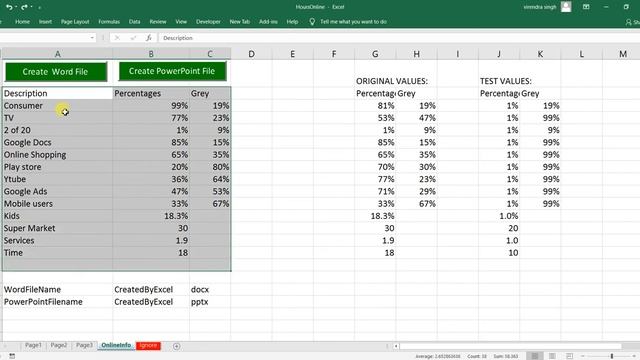Open the Redo history dropdown arrow
This screenshot has height=360, width=640.
[x=31, y=7]
